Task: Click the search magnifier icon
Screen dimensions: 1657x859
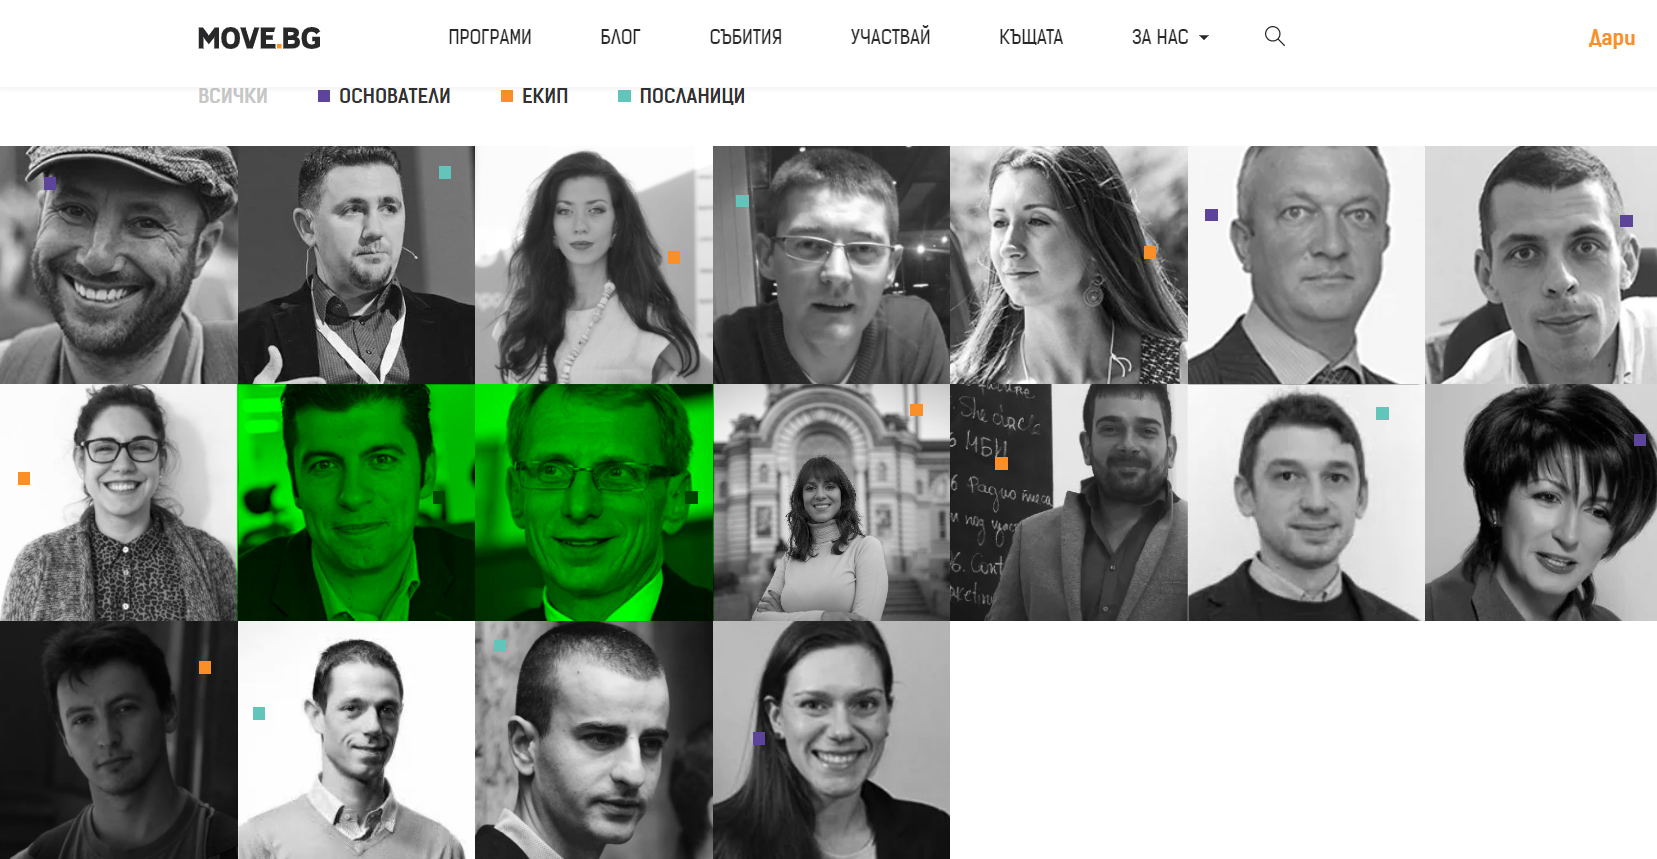Action: click(x=1274, y=37)
